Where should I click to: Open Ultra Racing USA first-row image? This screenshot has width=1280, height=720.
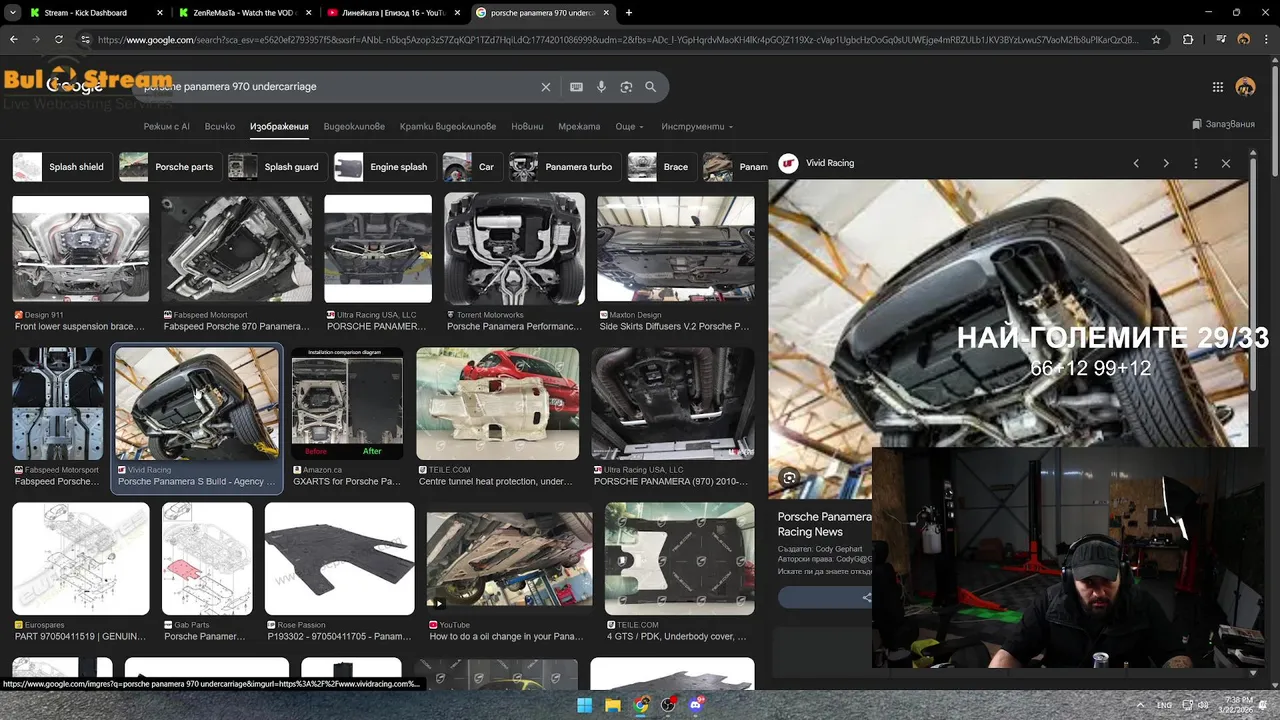click(x=378, y=249)
